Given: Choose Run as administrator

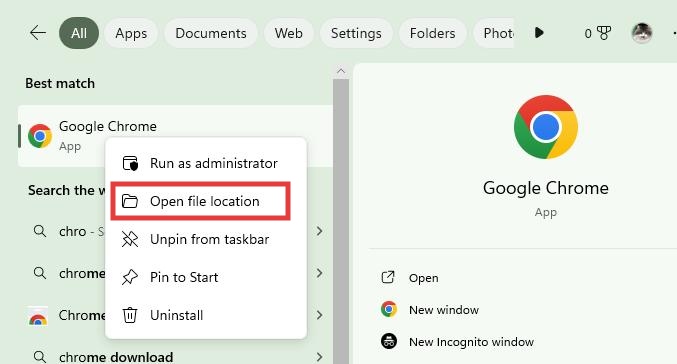Looking at the screenshot, I should pos(206,163).
